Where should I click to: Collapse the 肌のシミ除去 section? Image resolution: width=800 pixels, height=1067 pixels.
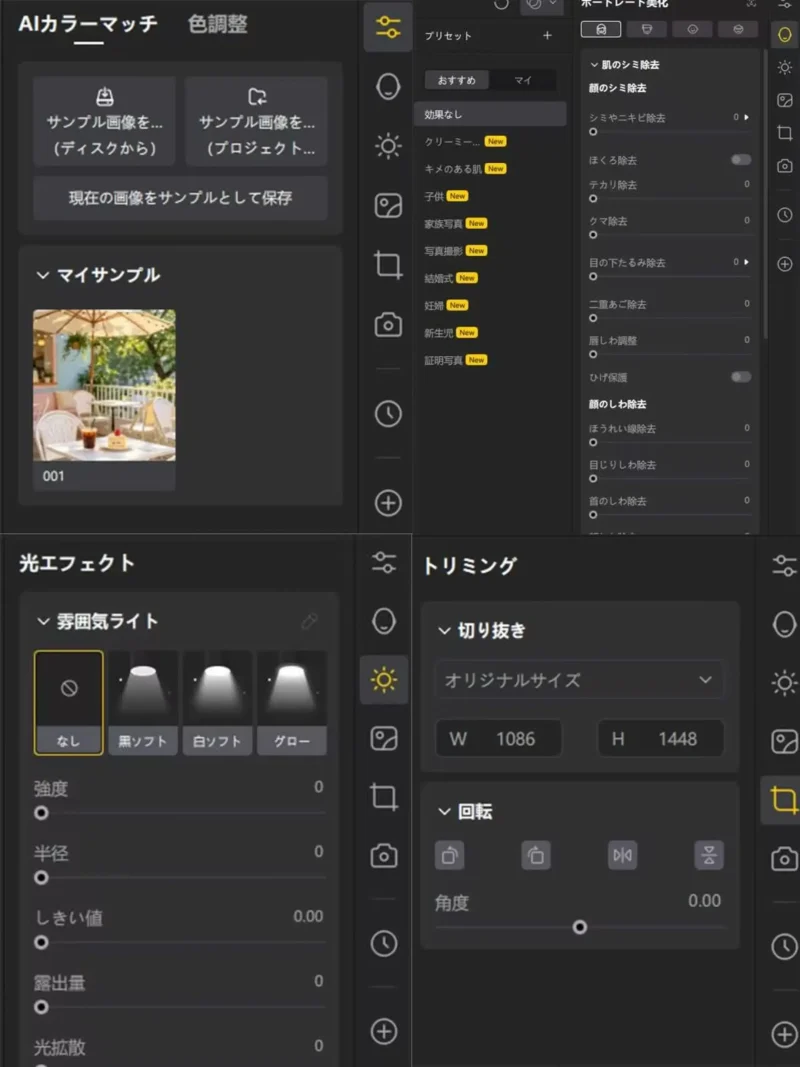[594, 65]
